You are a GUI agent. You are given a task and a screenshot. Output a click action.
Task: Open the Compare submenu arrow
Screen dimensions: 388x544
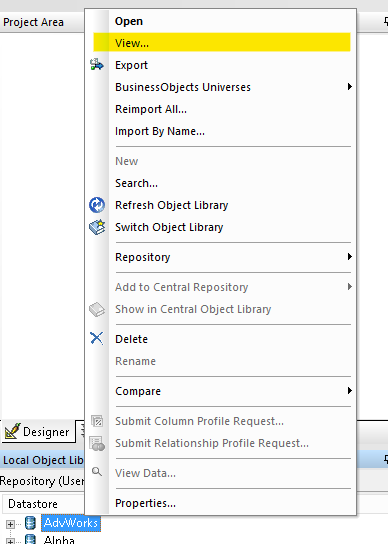click(349, 391)
